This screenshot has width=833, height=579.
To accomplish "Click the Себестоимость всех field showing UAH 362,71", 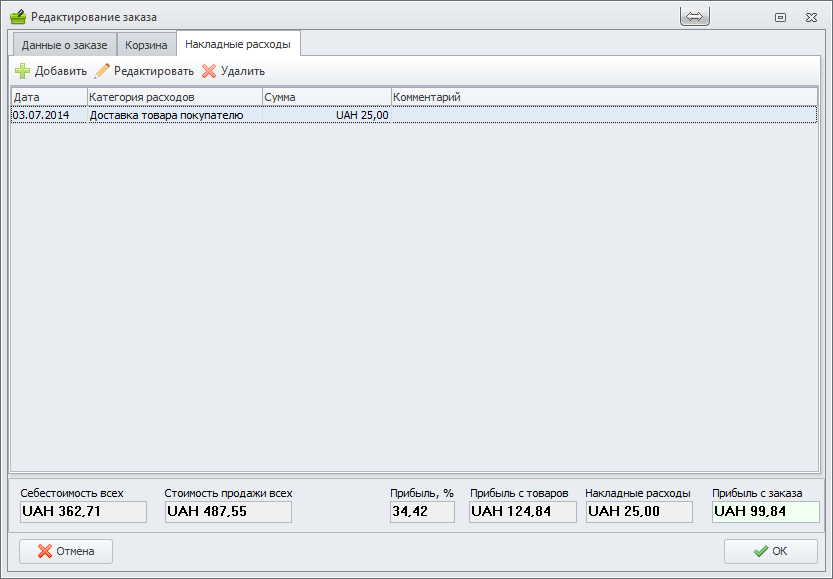I will pyautogui.click(x=83, y=512).
